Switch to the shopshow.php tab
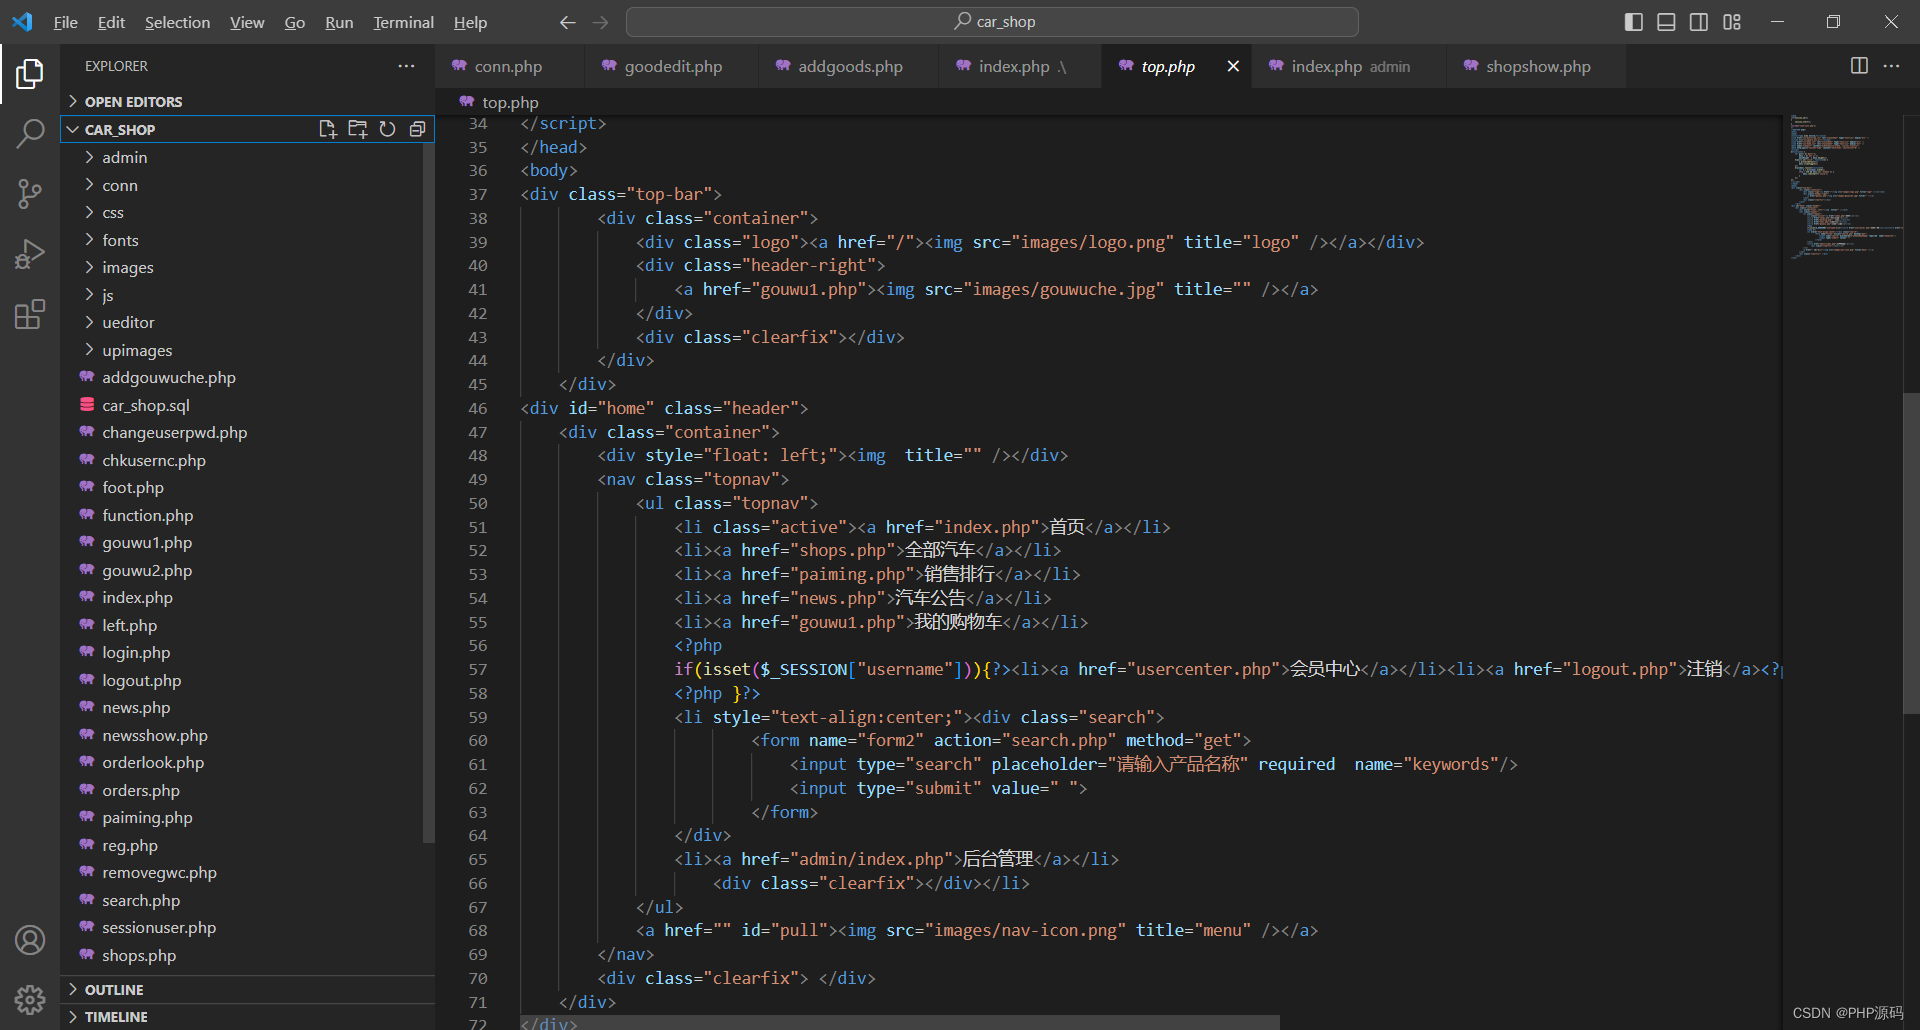The width and height of the screenshot is (1920, 1030). (x=1537, y=66)
